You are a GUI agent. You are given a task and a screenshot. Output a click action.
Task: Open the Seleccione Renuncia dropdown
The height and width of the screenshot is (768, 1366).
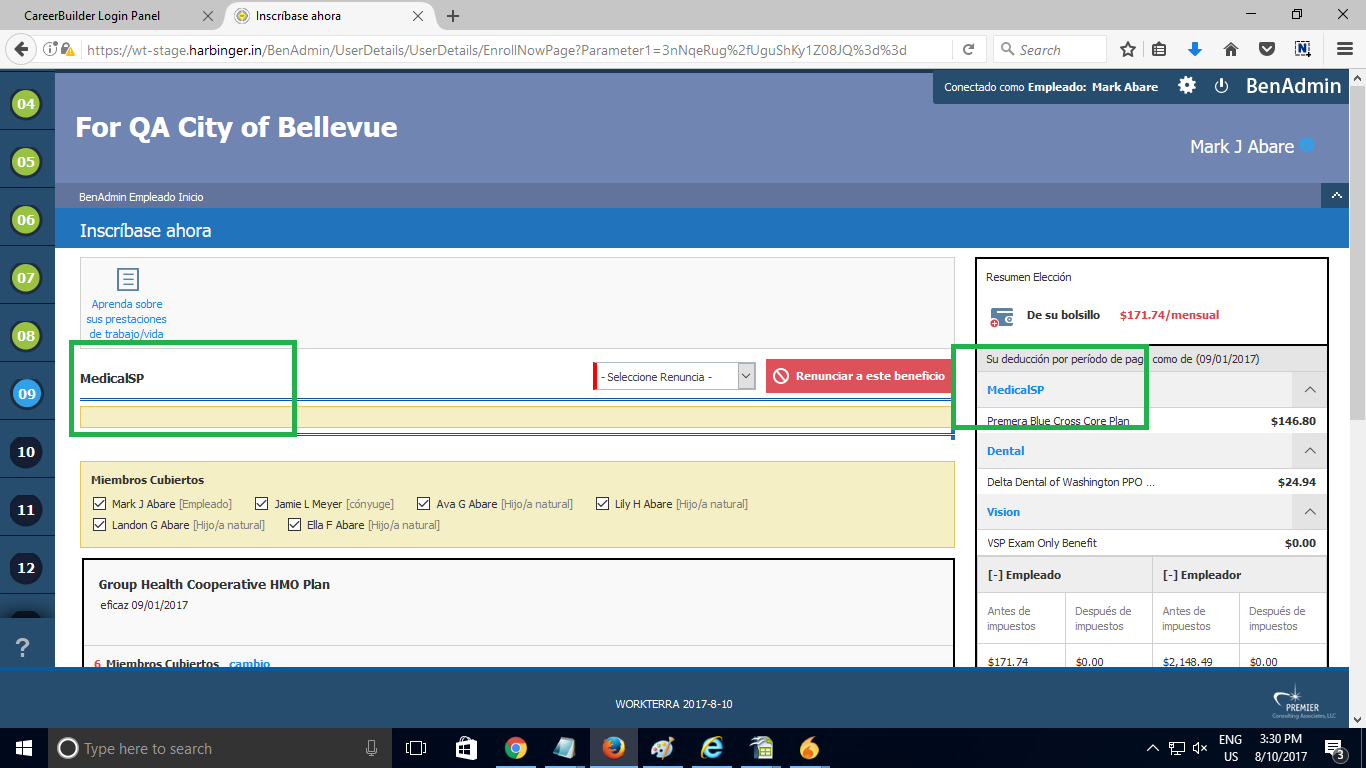(x=674, y=376)
